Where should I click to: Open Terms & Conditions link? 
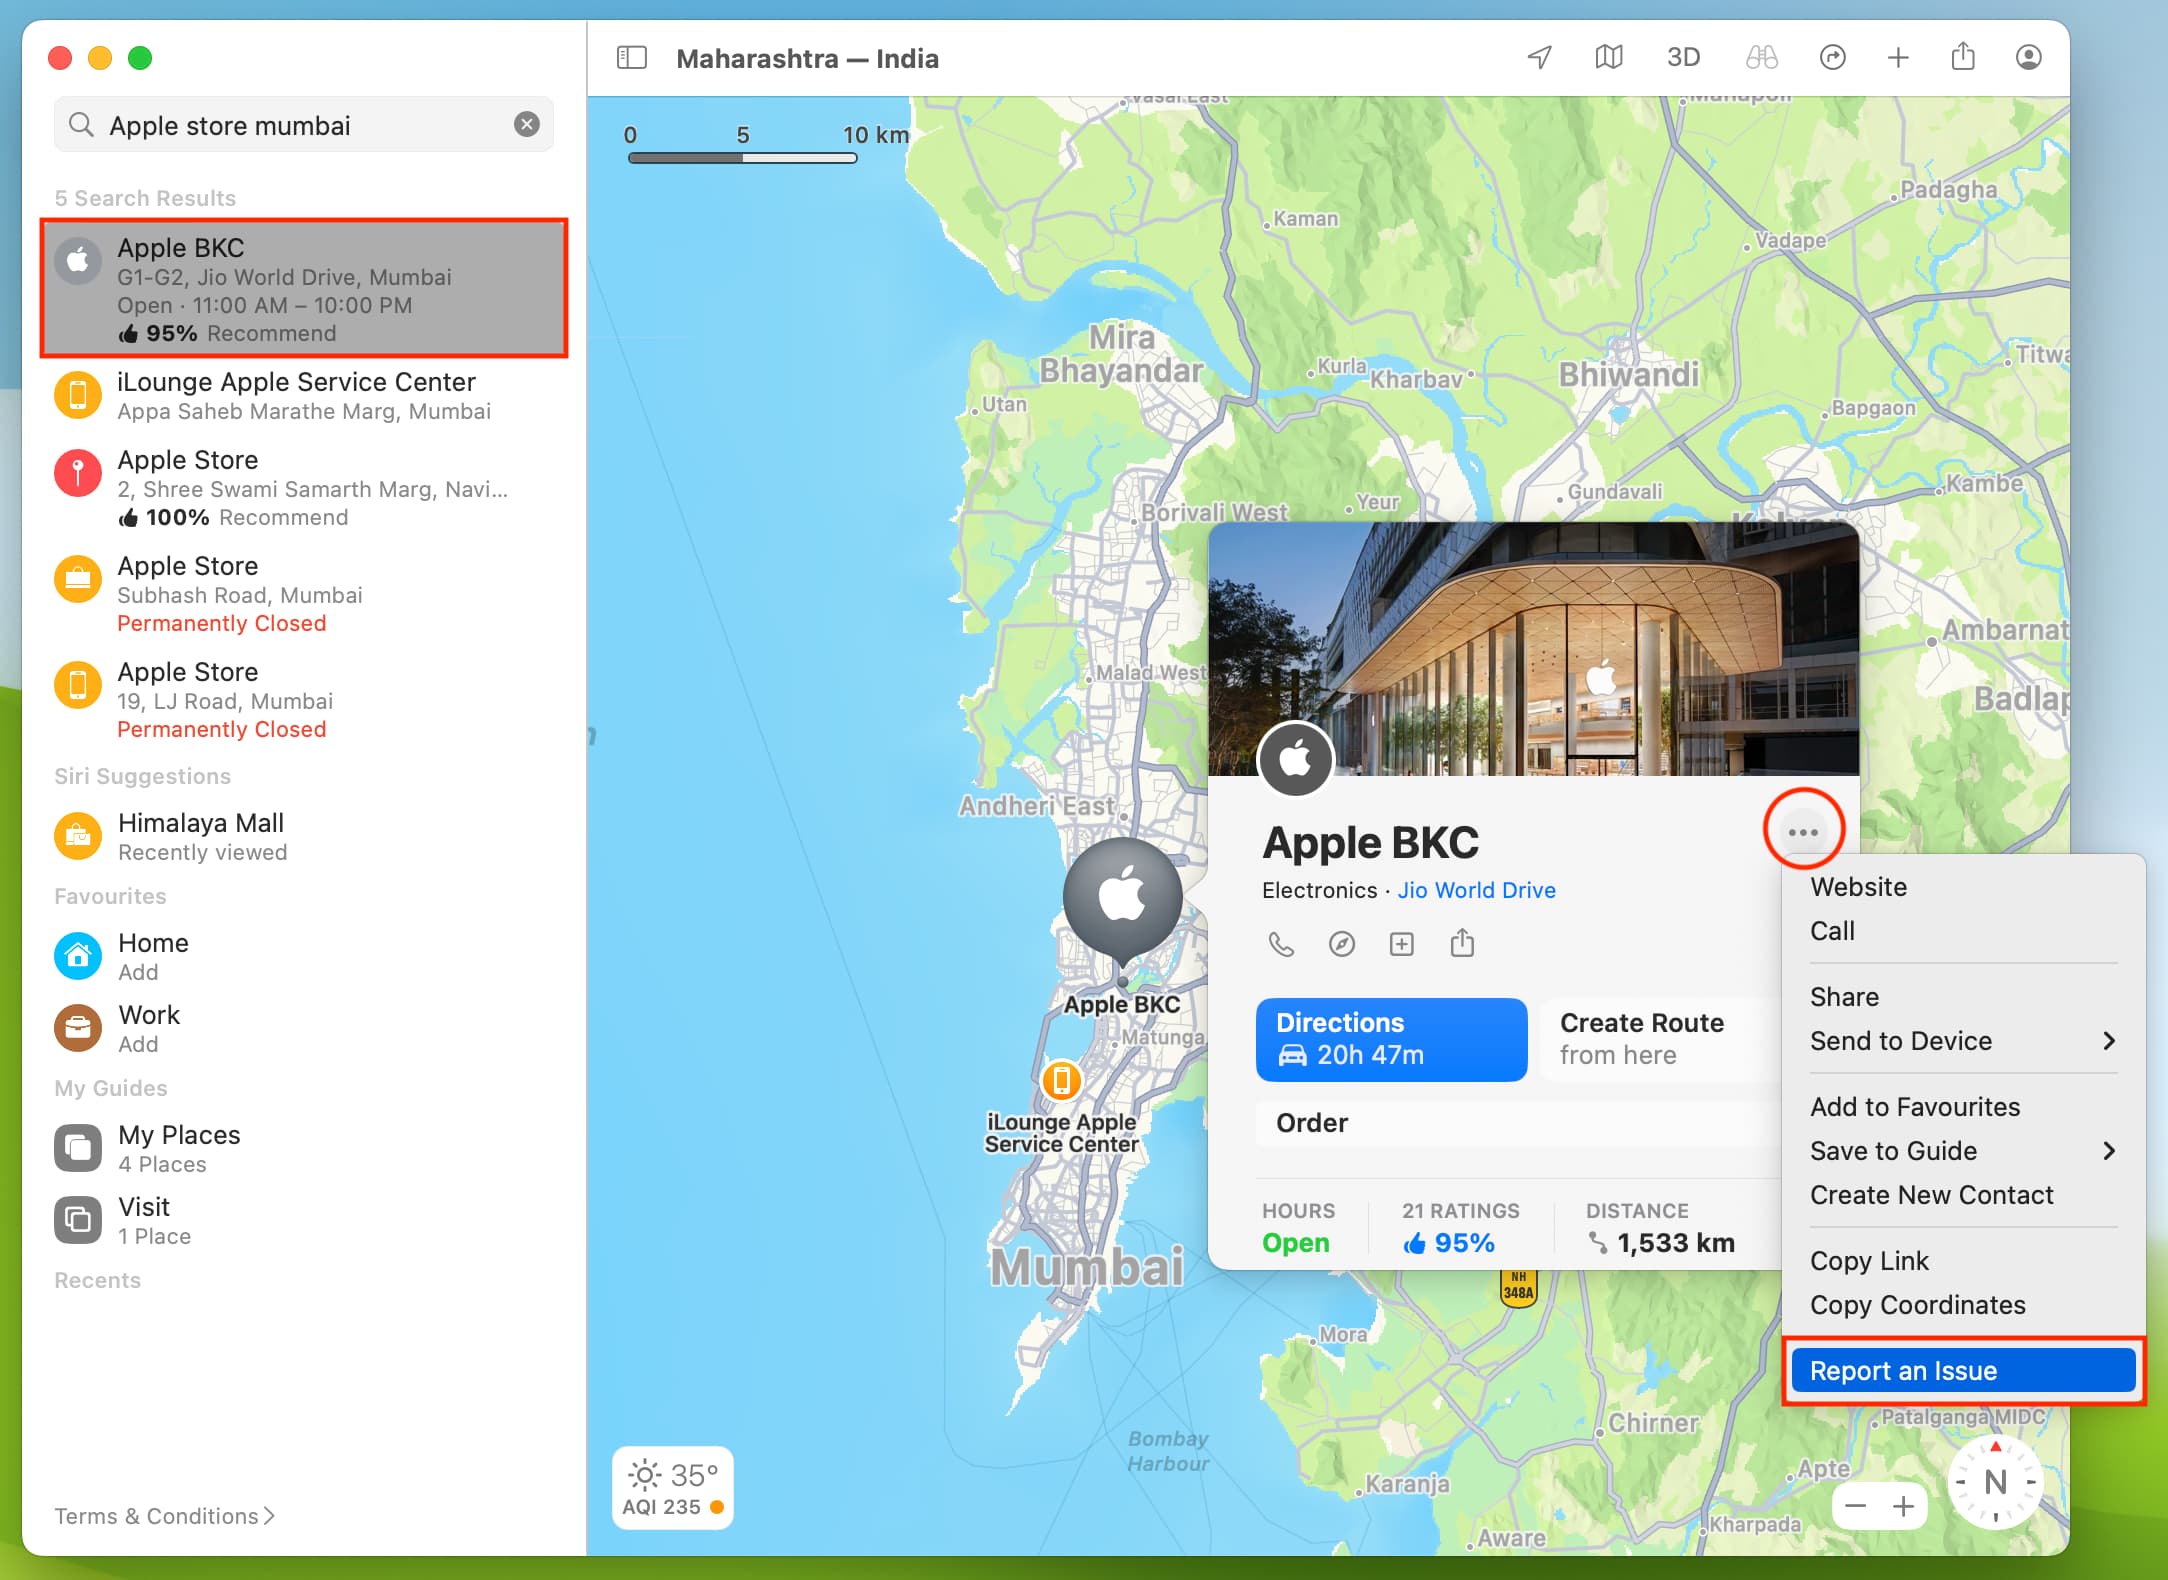(x=164, y=1516)
